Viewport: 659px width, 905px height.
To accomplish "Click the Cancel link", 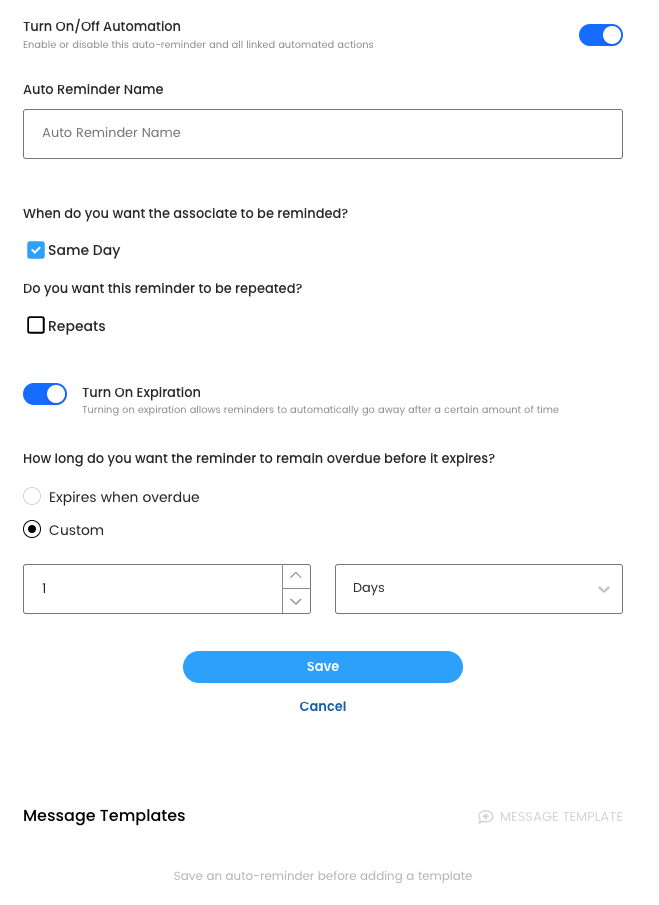I will (x=322, y=706).
